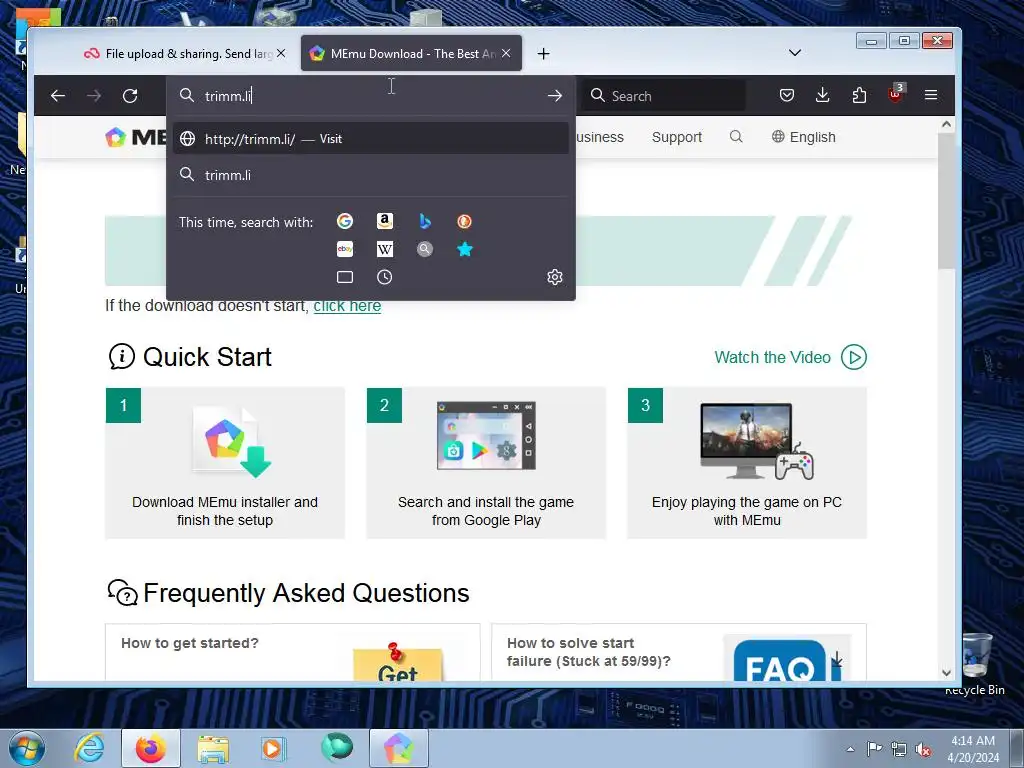Screen dimensions: 1024x768
Task: Open the Recycle Bin on the desktop
Action: coord(975,665)
